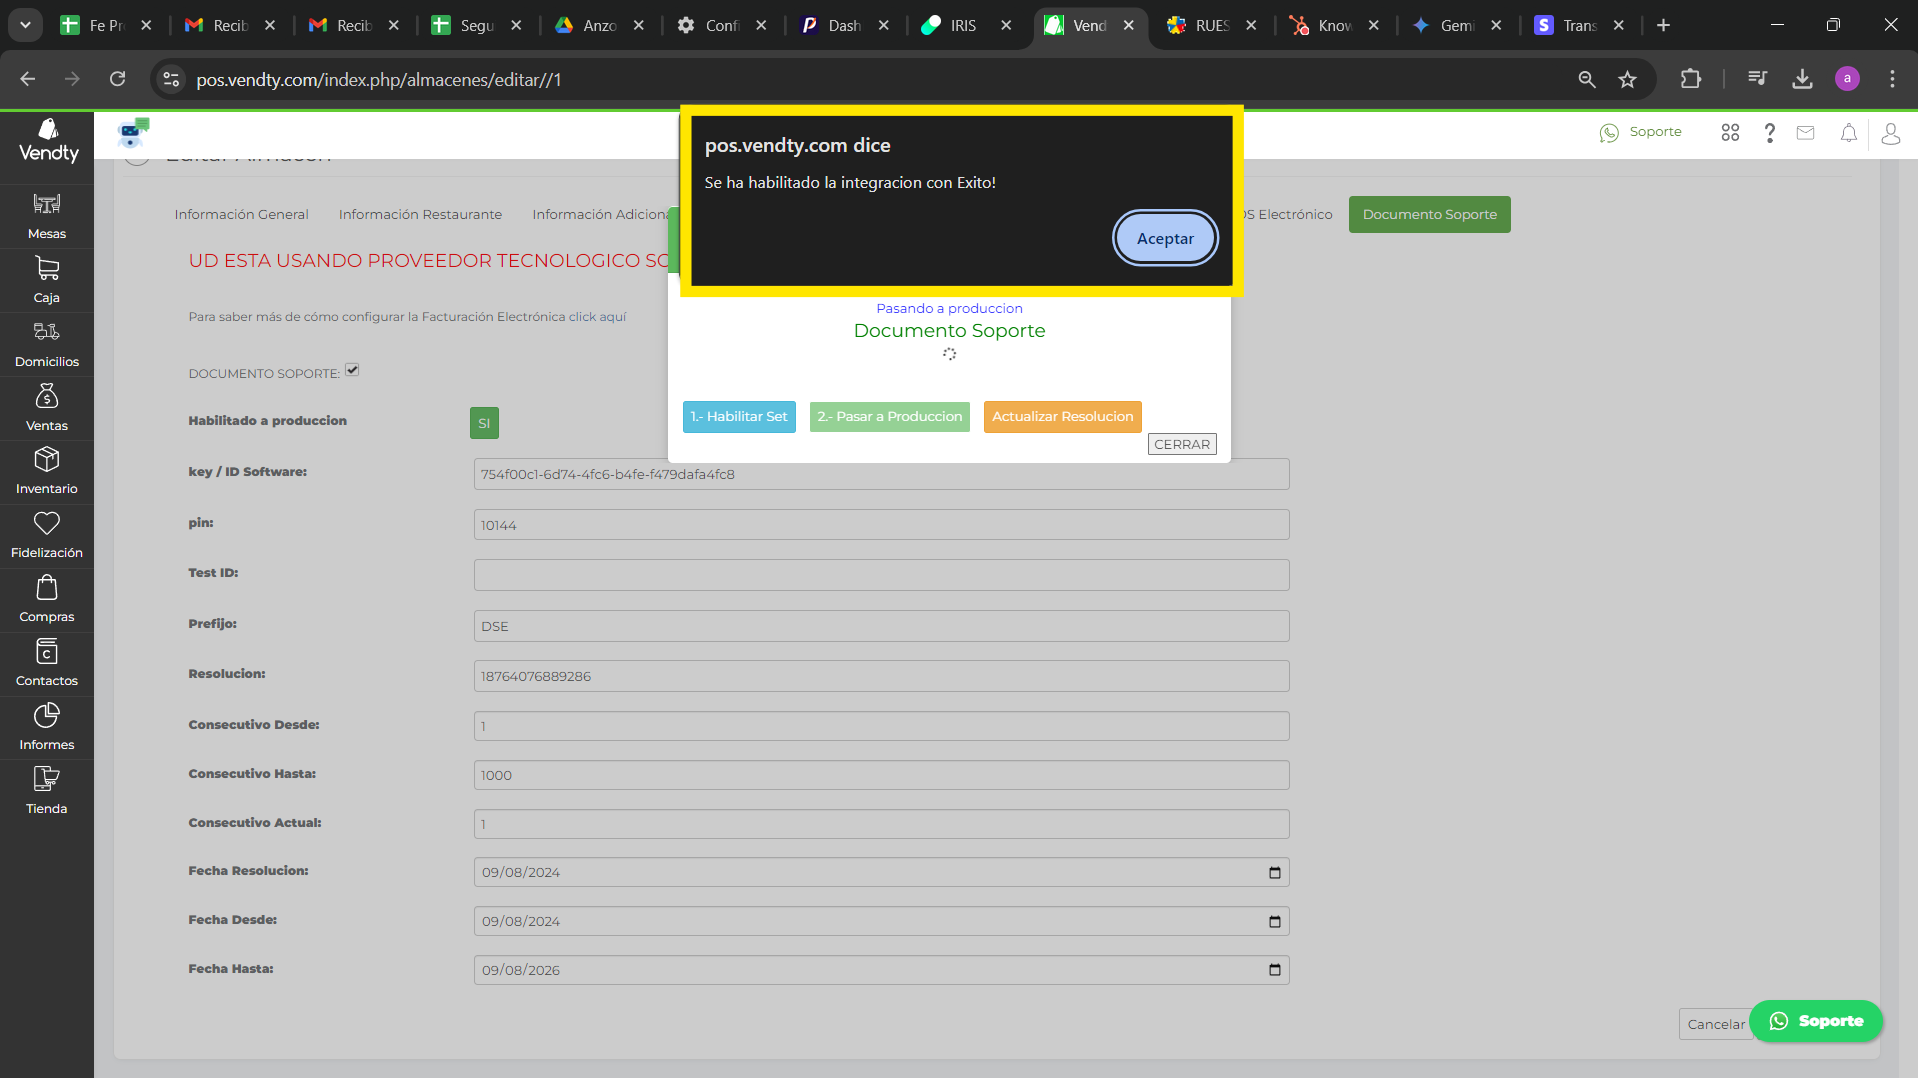This screenshot has height=1078, width=1918.
Task: Toggle the DOCUMENTO SOPORTE checkbox
Action: click(352, 370)
